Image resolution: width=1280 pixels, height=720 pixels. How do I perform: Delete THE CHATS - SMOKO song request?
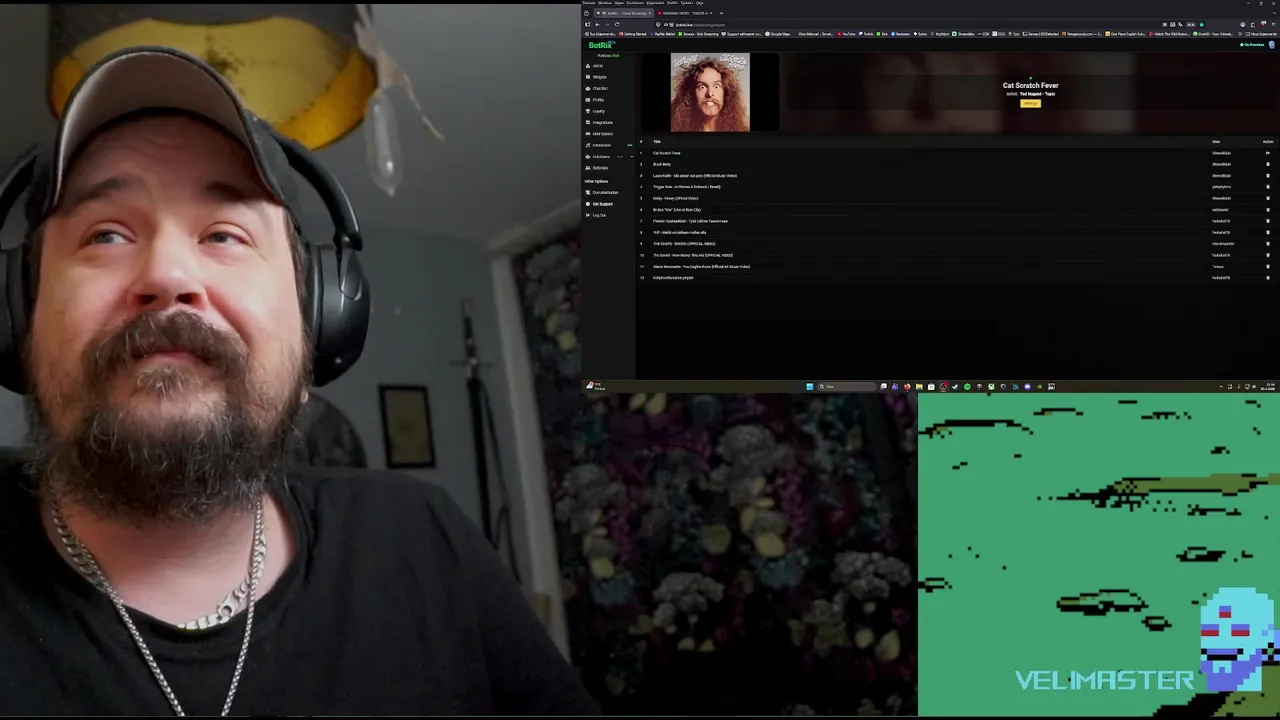[x=1268, y=244]
